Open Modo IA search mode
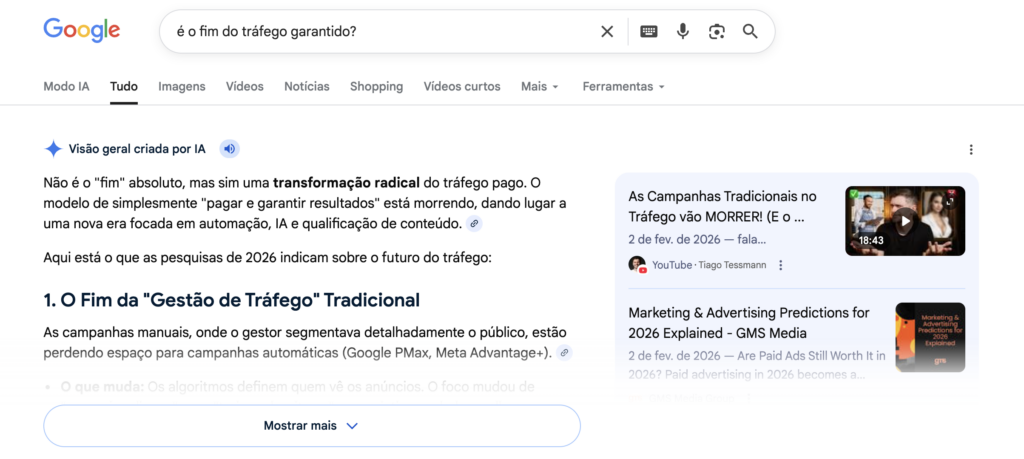This screenshot has height=459, width=1024. (66, 87)
